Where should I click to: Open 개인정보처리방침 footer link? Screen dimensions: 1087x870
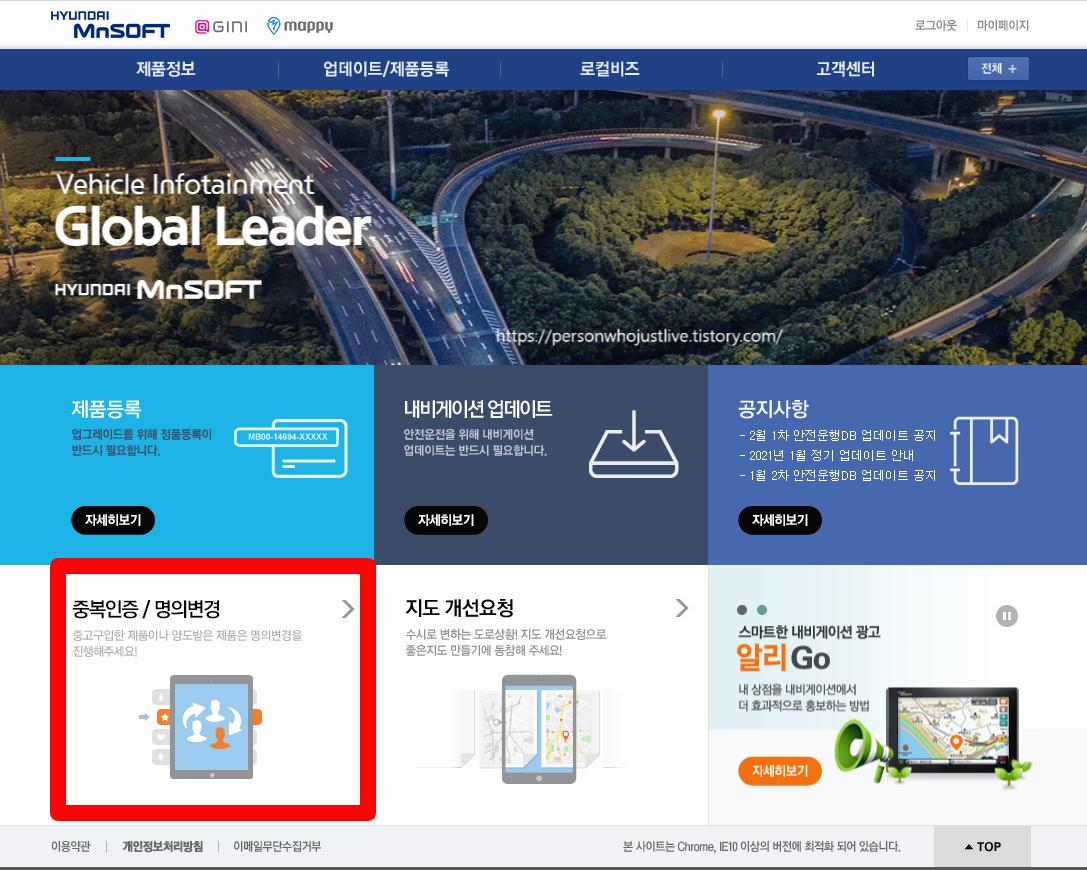pyautogui.click(x=163, y=846)
